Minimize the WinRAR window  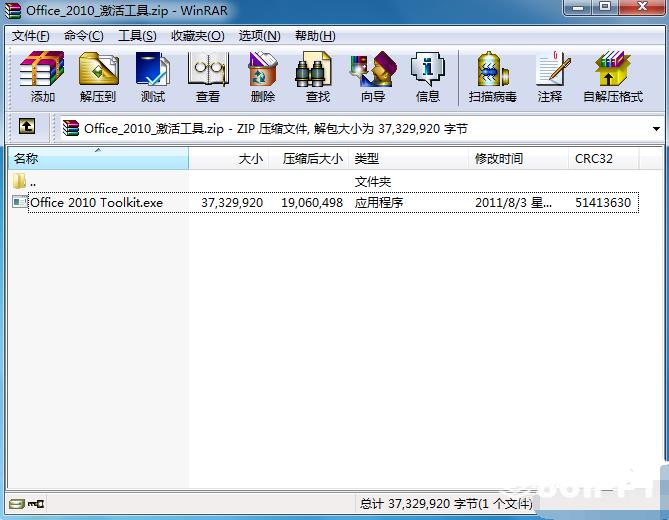click(x=577, y=7)
